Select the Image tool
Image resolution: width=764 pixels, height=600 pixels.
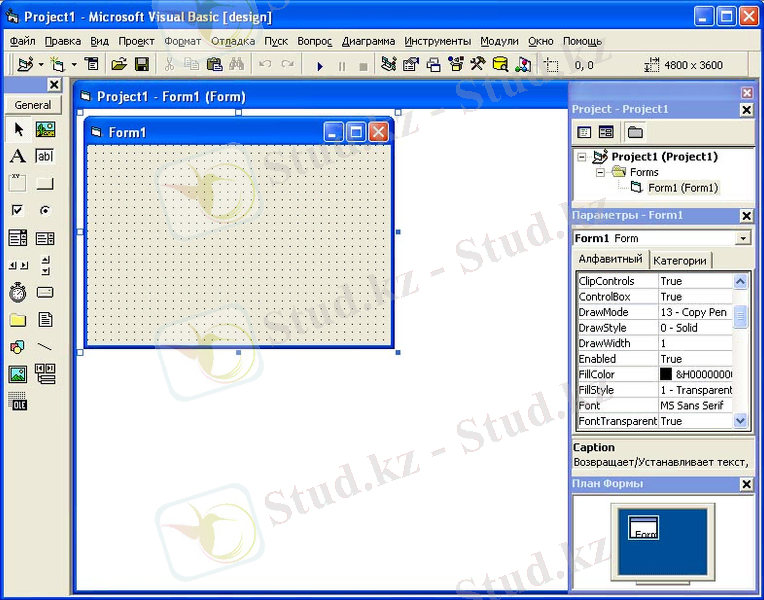18,374
